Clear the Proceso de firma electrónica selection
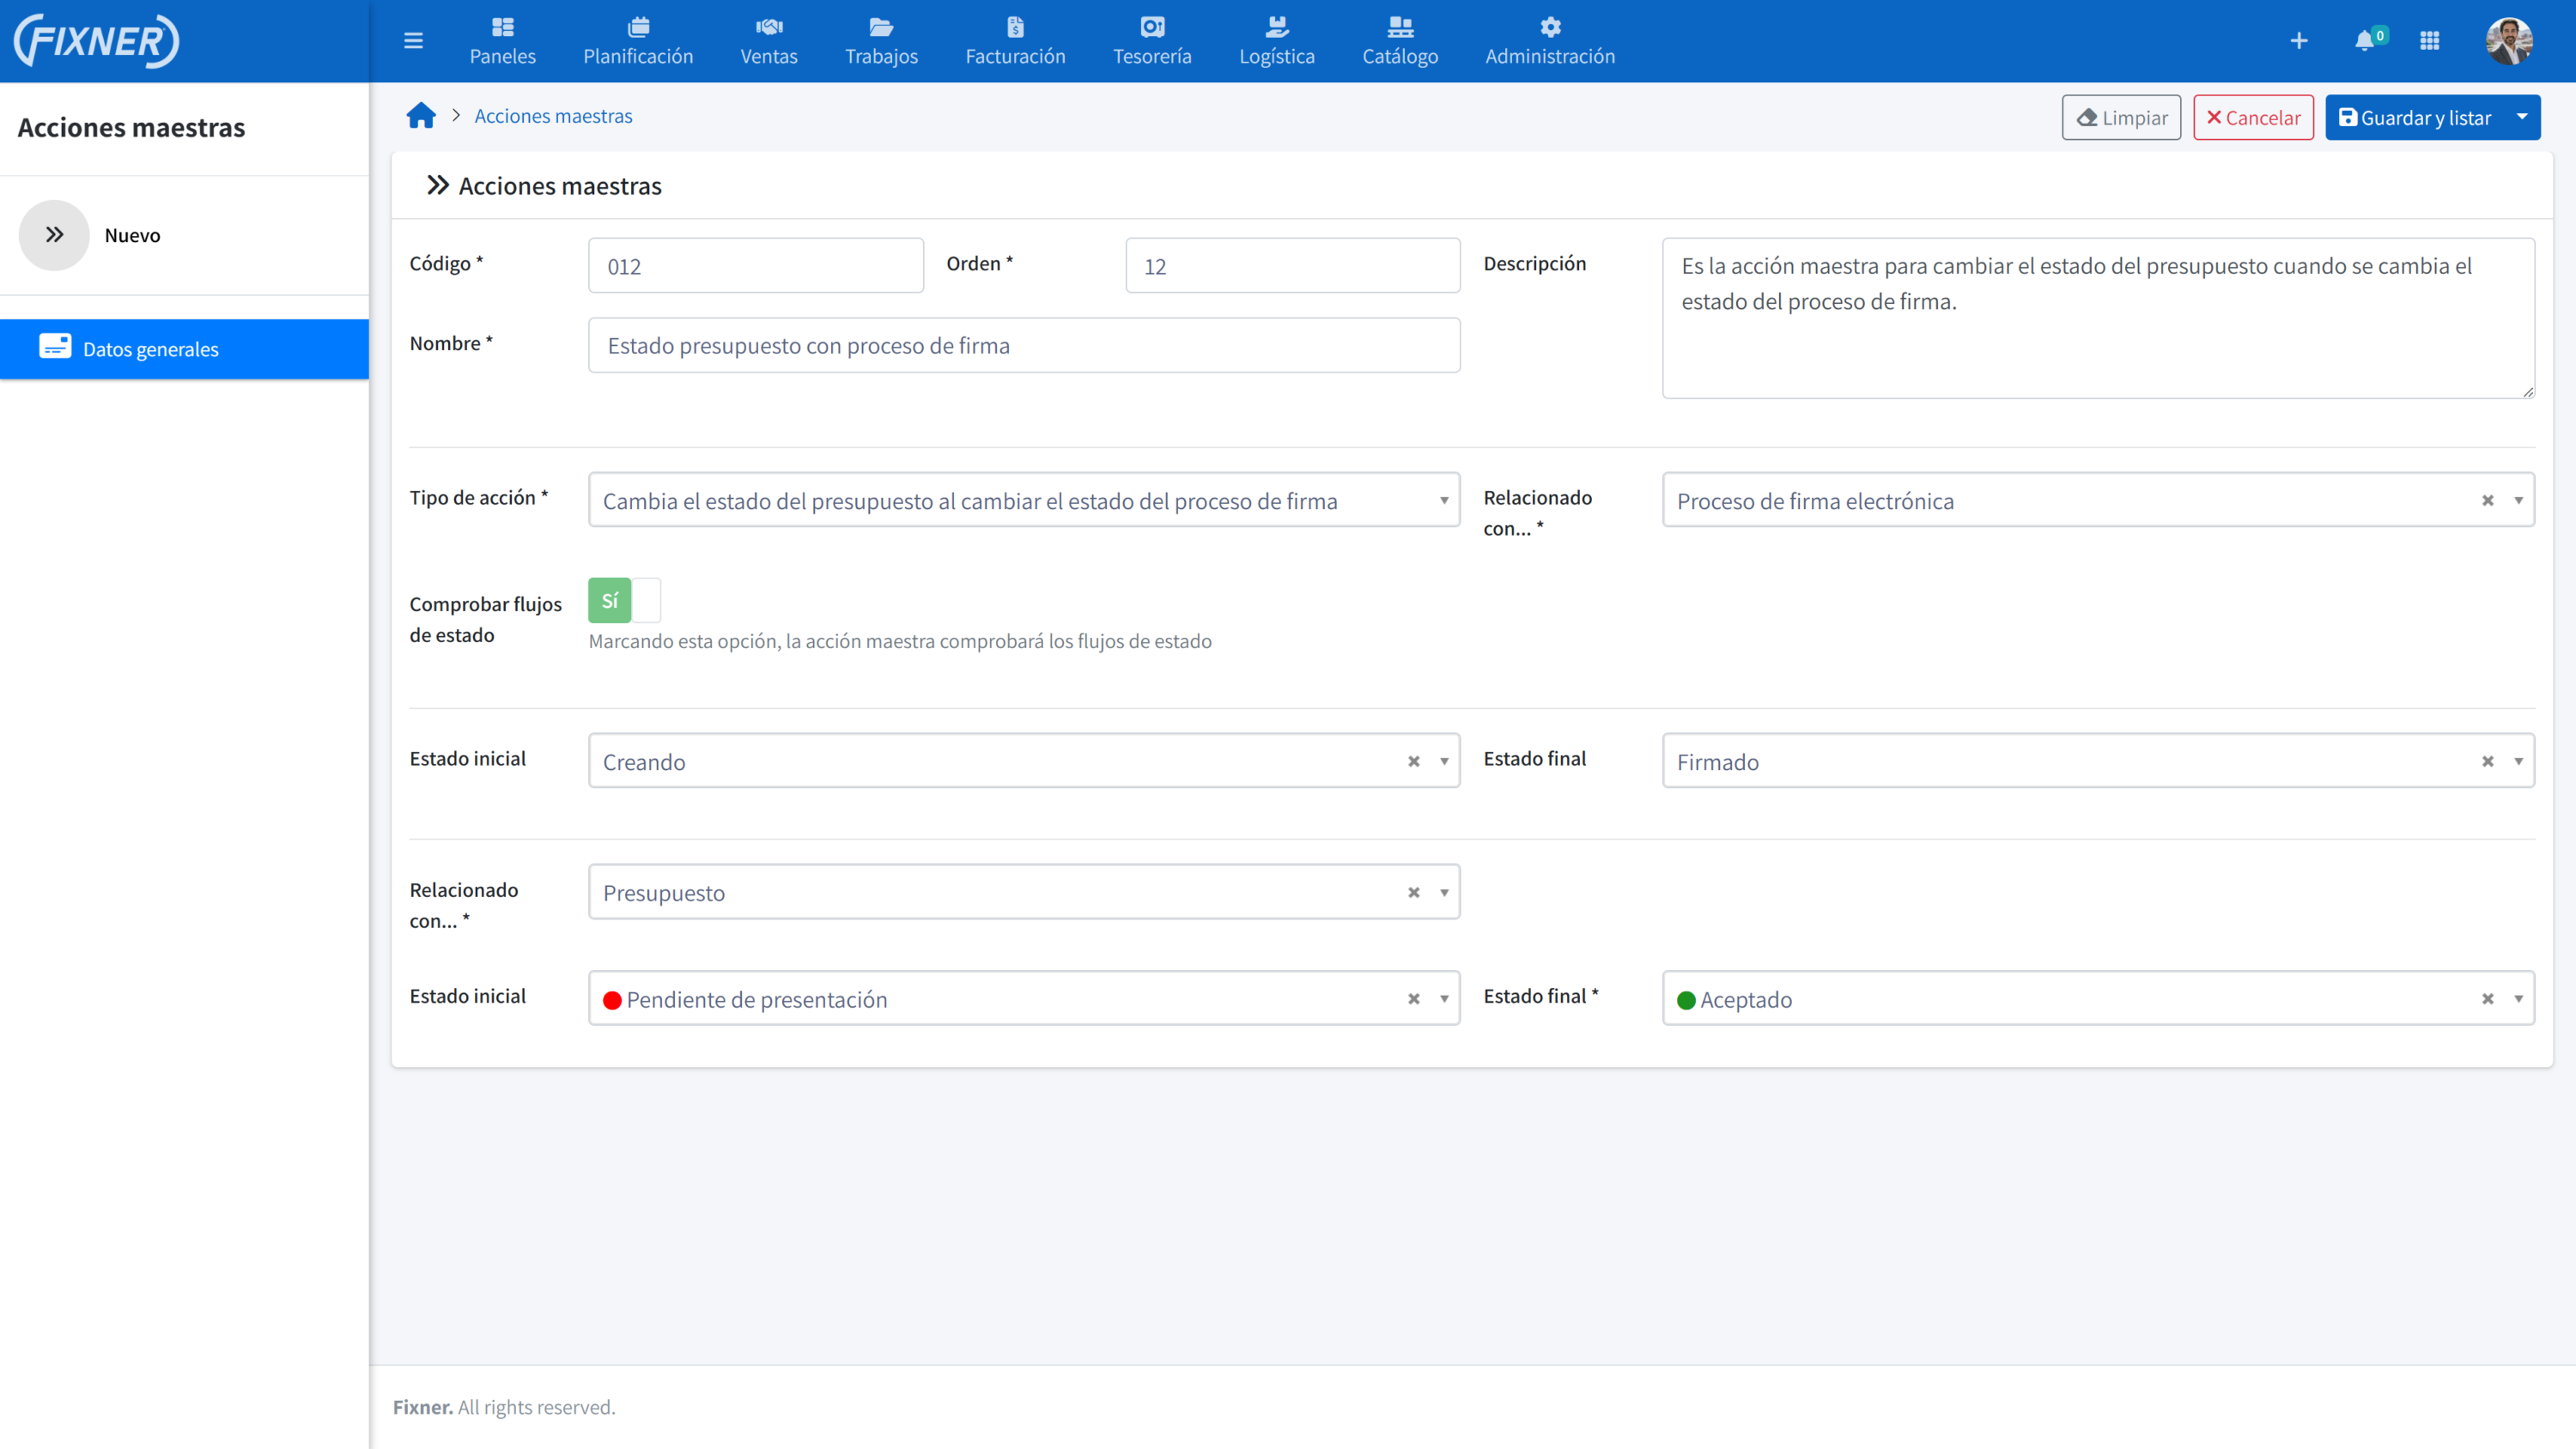 [2488, 501]
